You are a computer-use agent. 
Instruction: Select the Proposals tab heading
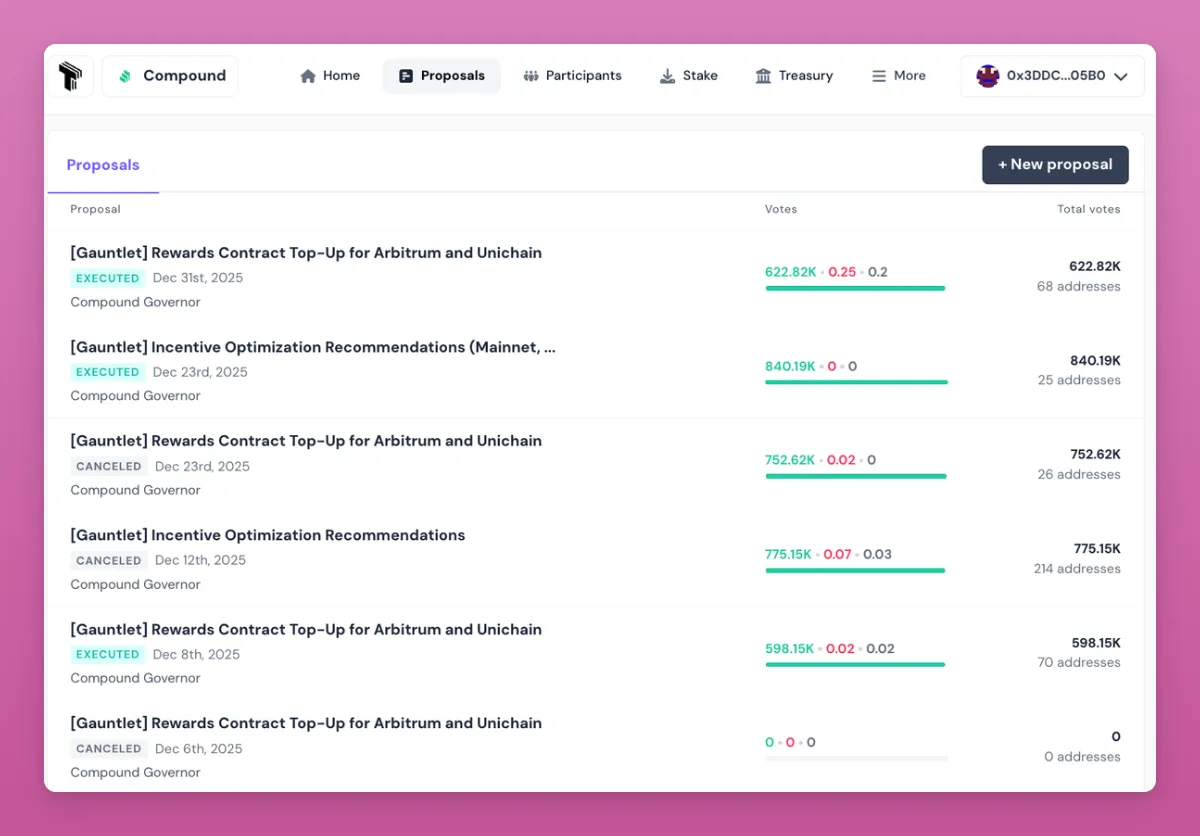click(103, 165)
